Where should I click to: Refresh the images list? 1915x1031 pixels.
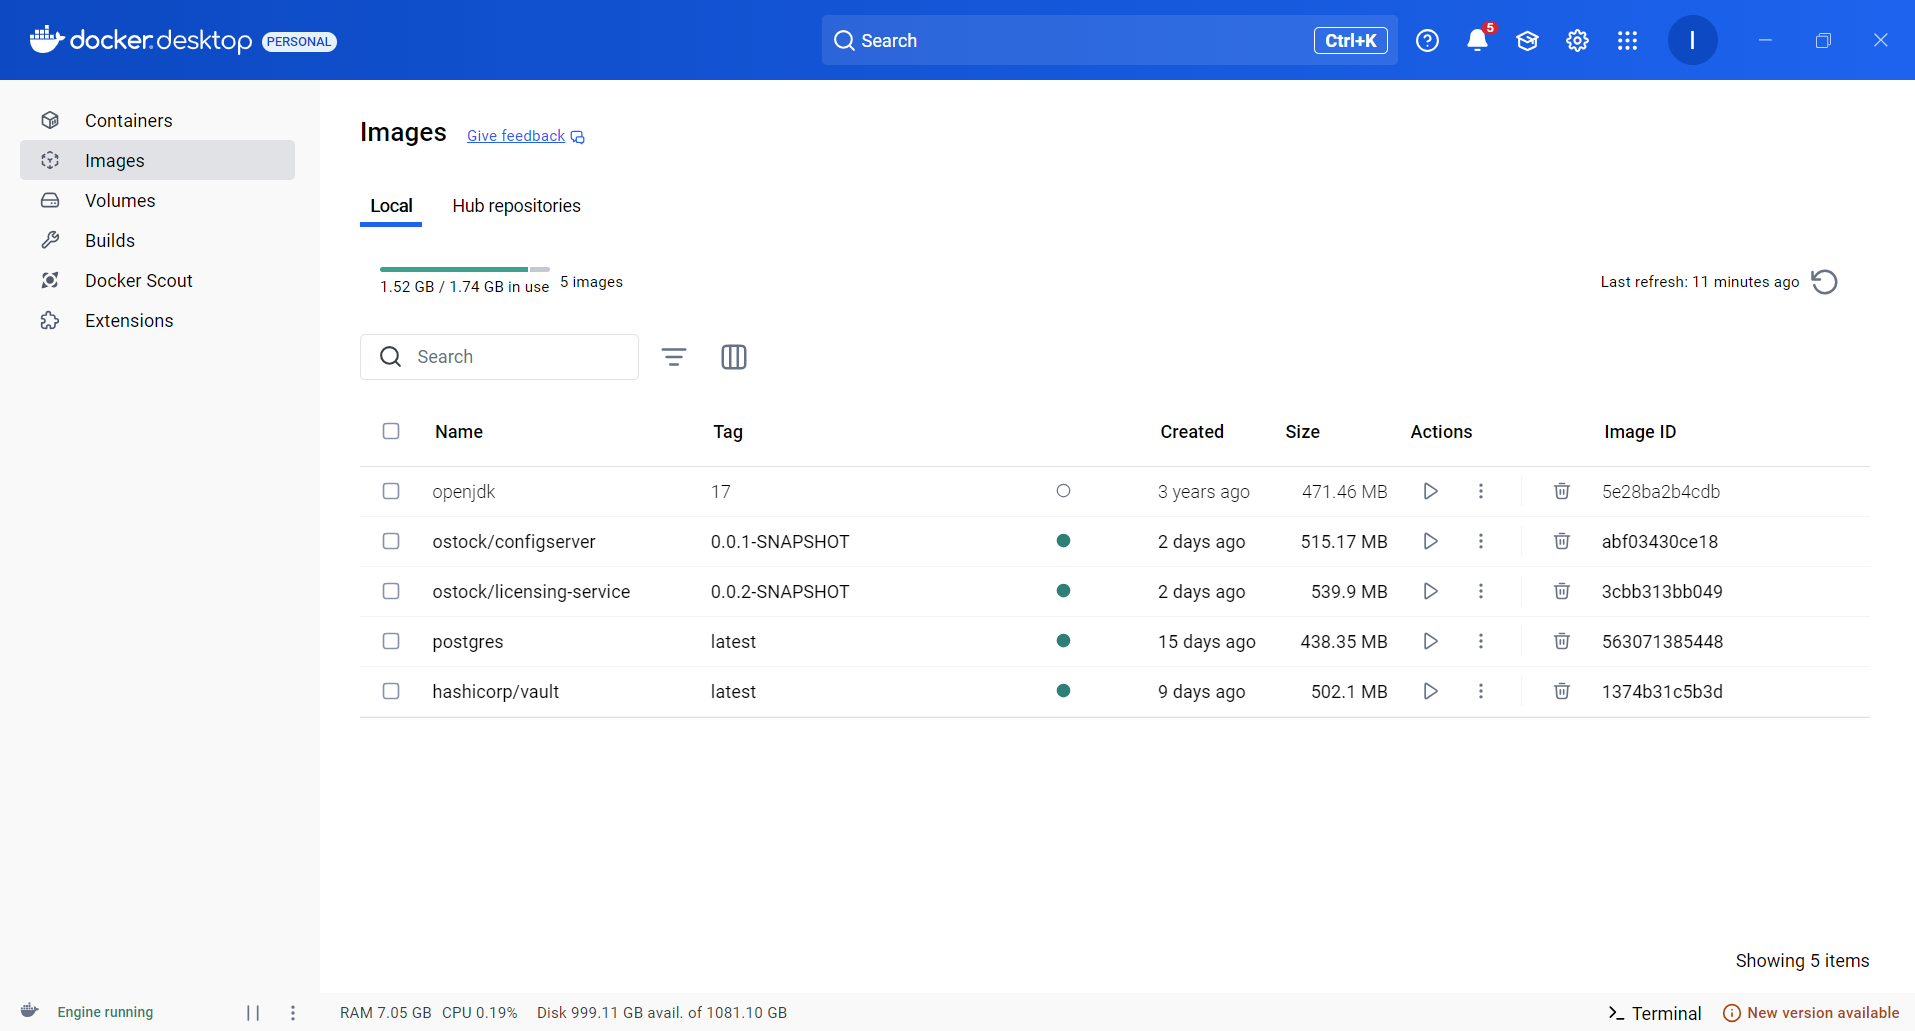click(1824, 282)
